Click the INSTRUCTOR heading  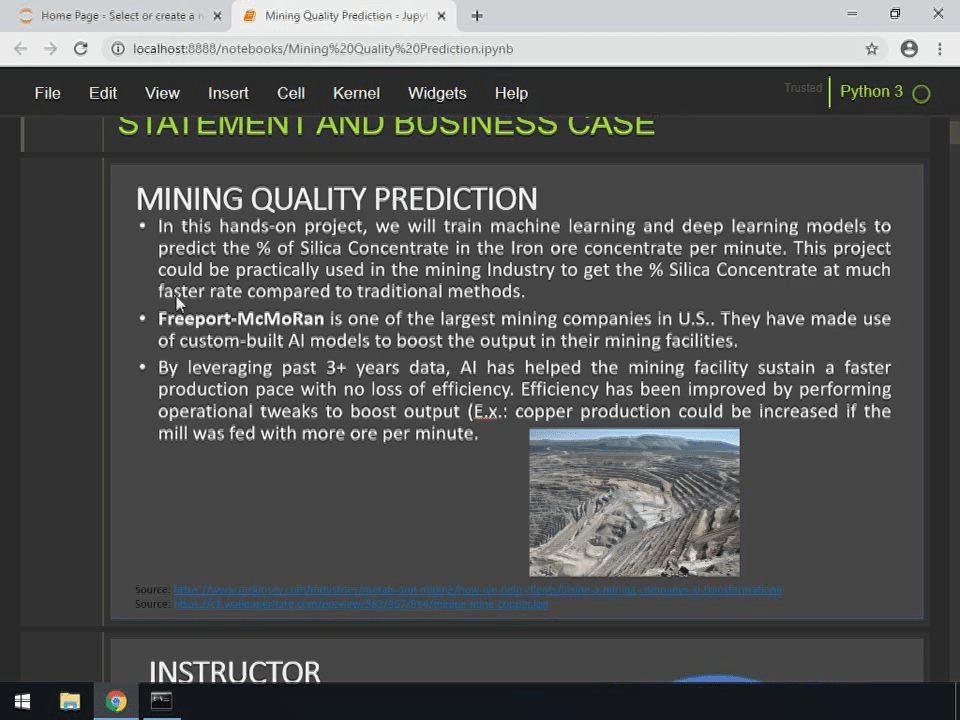(x=234, y=671)
